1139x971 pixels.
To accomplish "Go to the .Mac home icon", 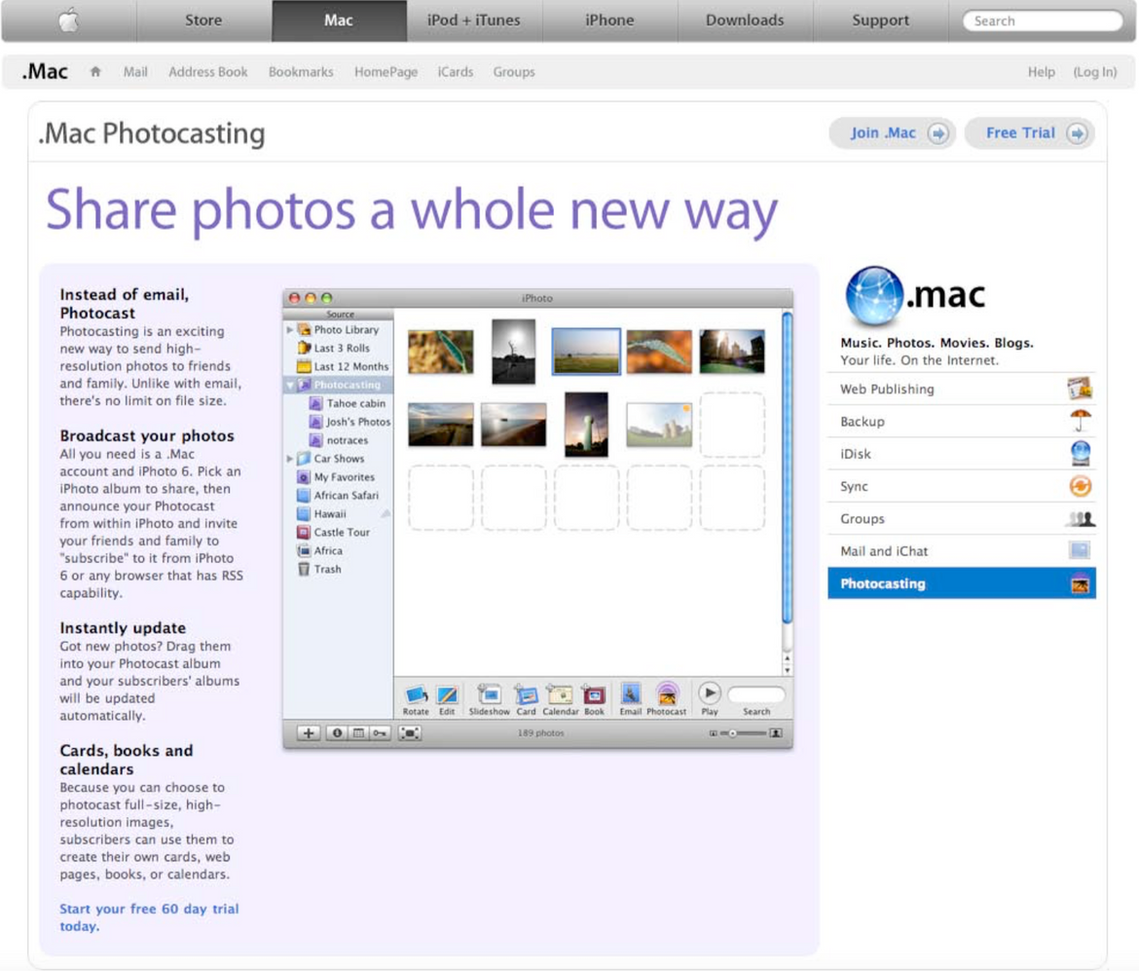I will (x=95, y=71).
